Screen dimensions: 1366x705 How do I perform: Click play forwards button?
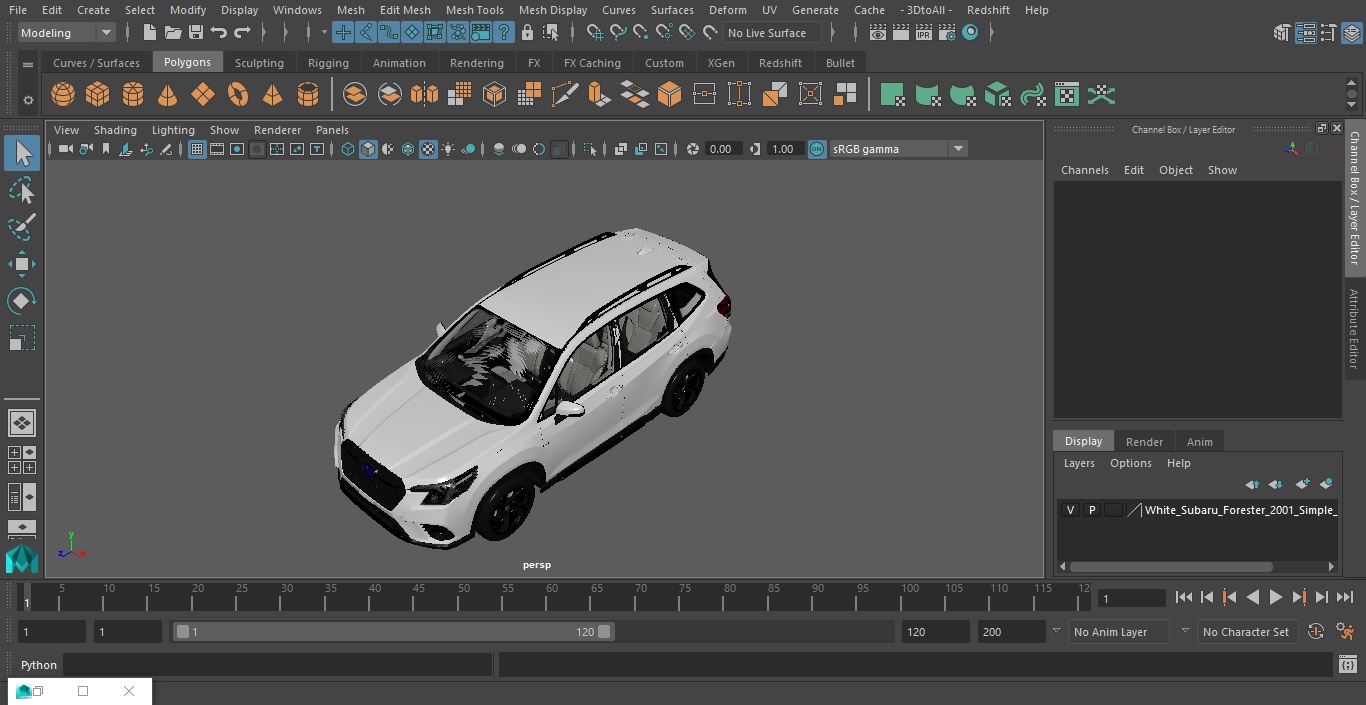(1276, 597)
